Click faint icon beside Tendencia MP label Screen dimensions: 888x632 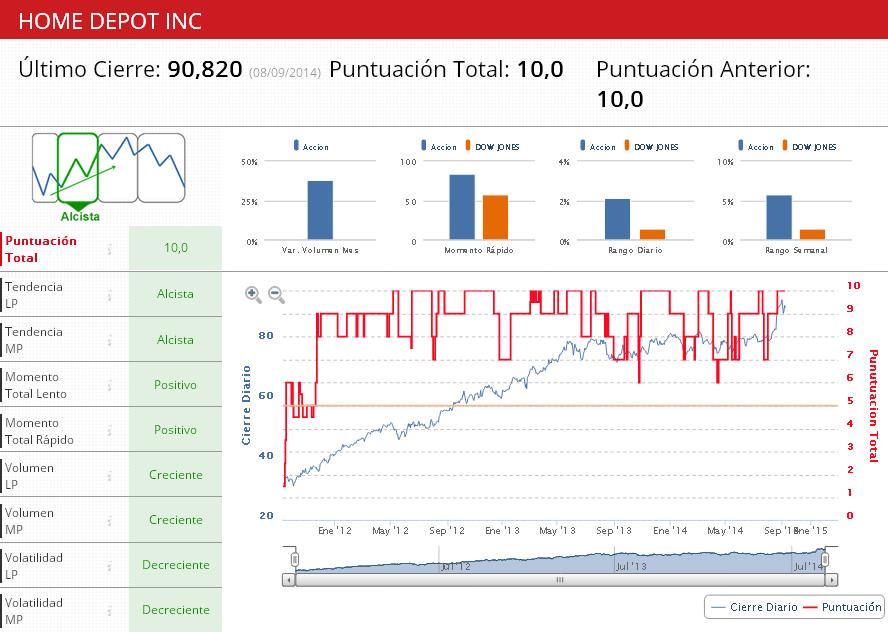click(109, 340)
